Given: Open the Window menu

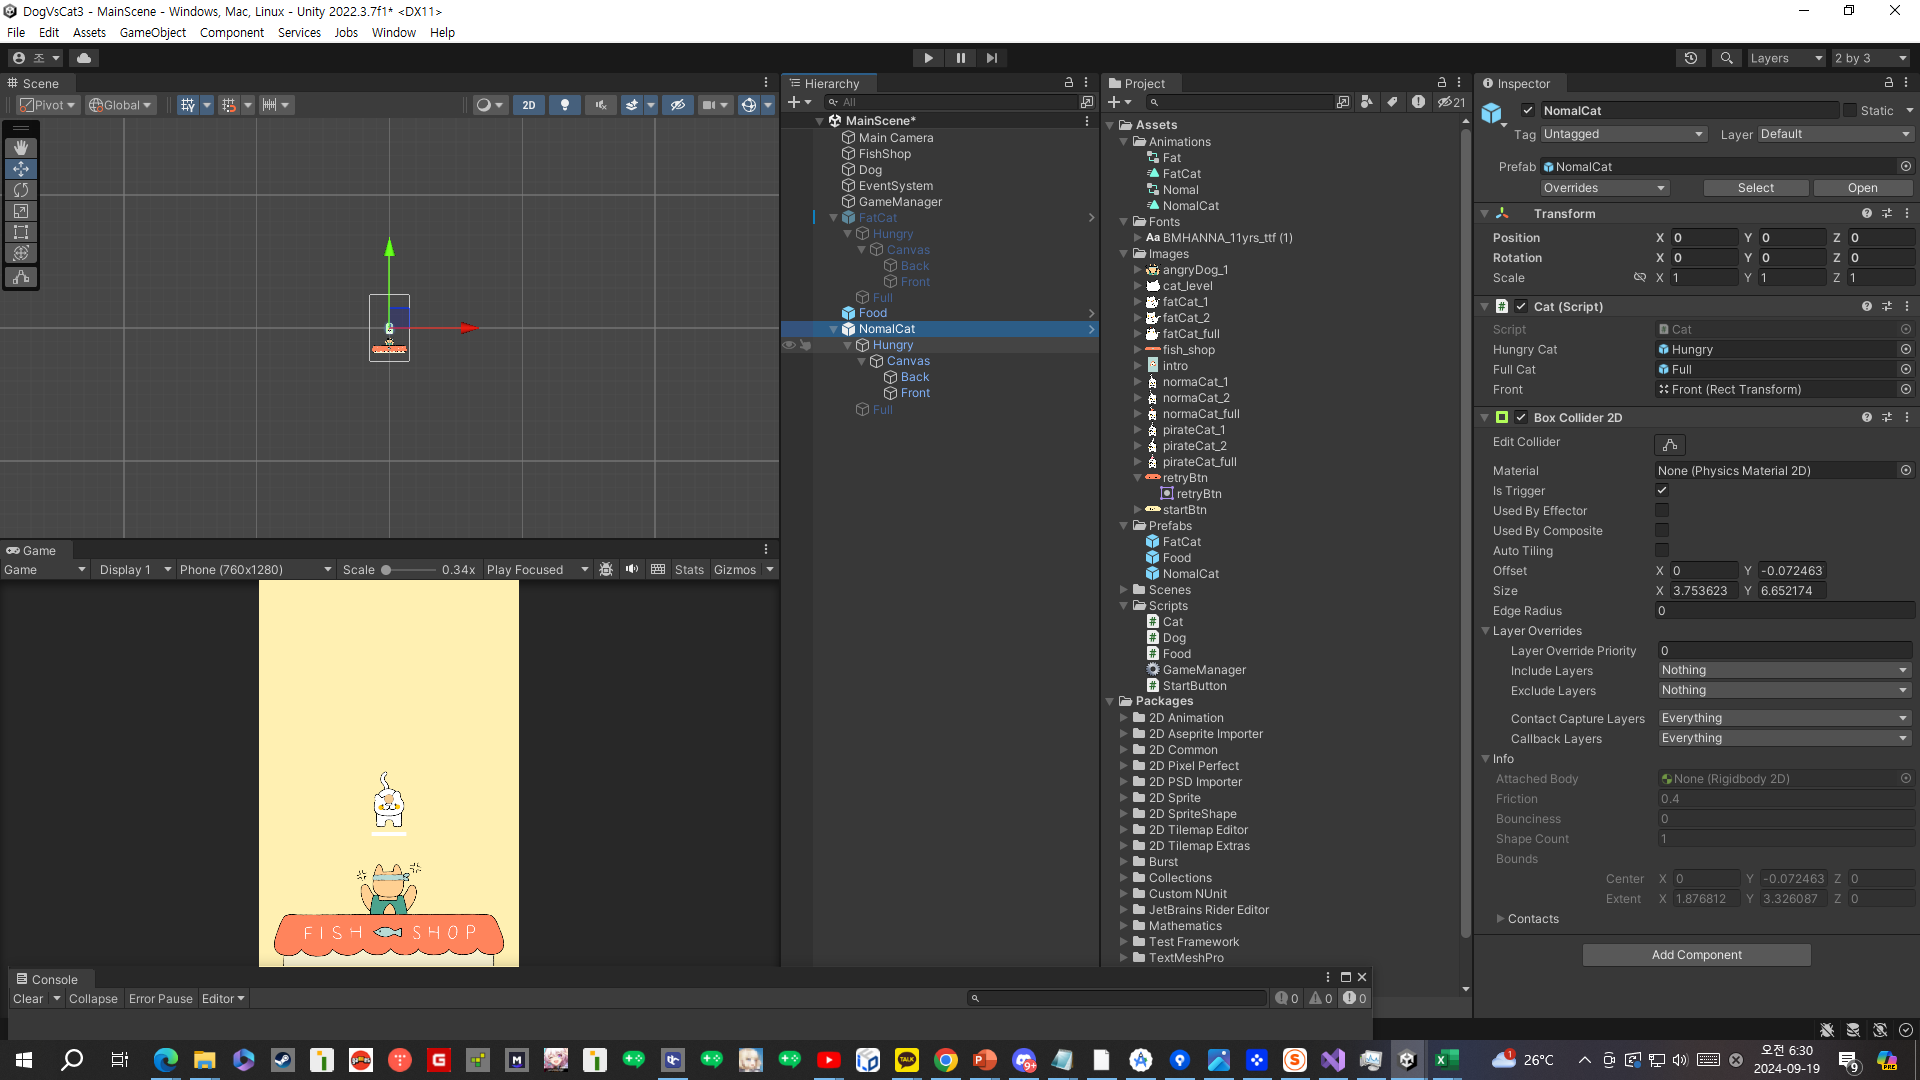Looking at the screenshot, I should 394,33.
